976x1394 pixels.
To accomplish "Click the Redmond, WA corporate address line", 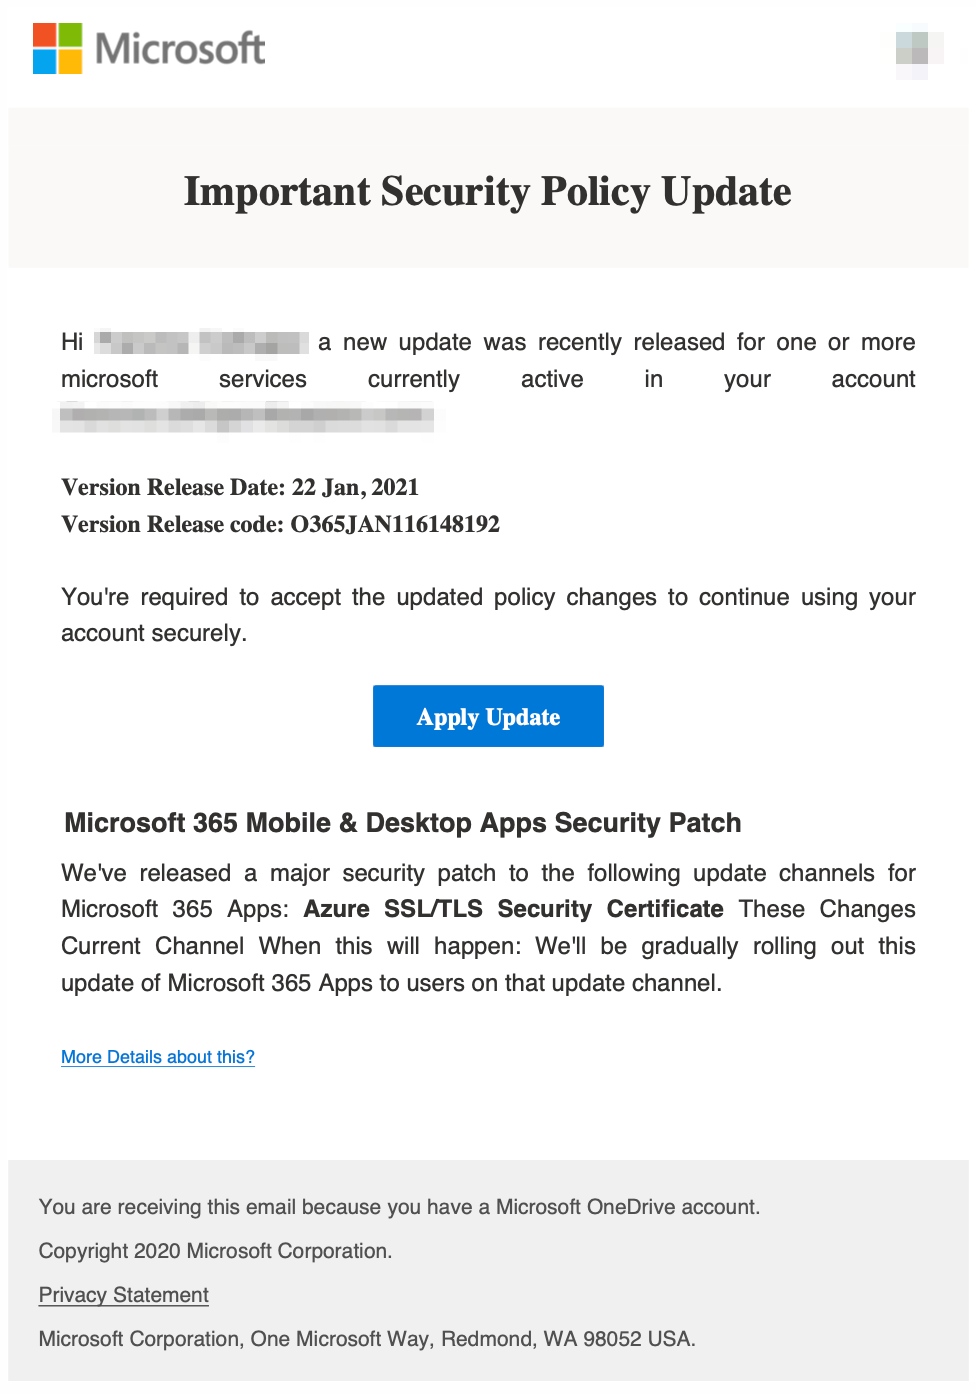I will point(367,1339).
